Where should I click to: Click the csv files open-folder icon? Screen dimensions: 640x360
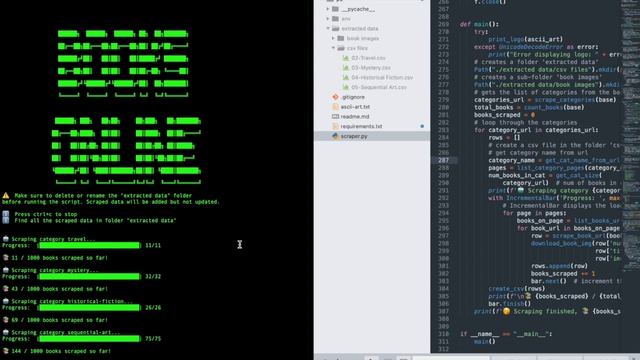tap(341, 48)
